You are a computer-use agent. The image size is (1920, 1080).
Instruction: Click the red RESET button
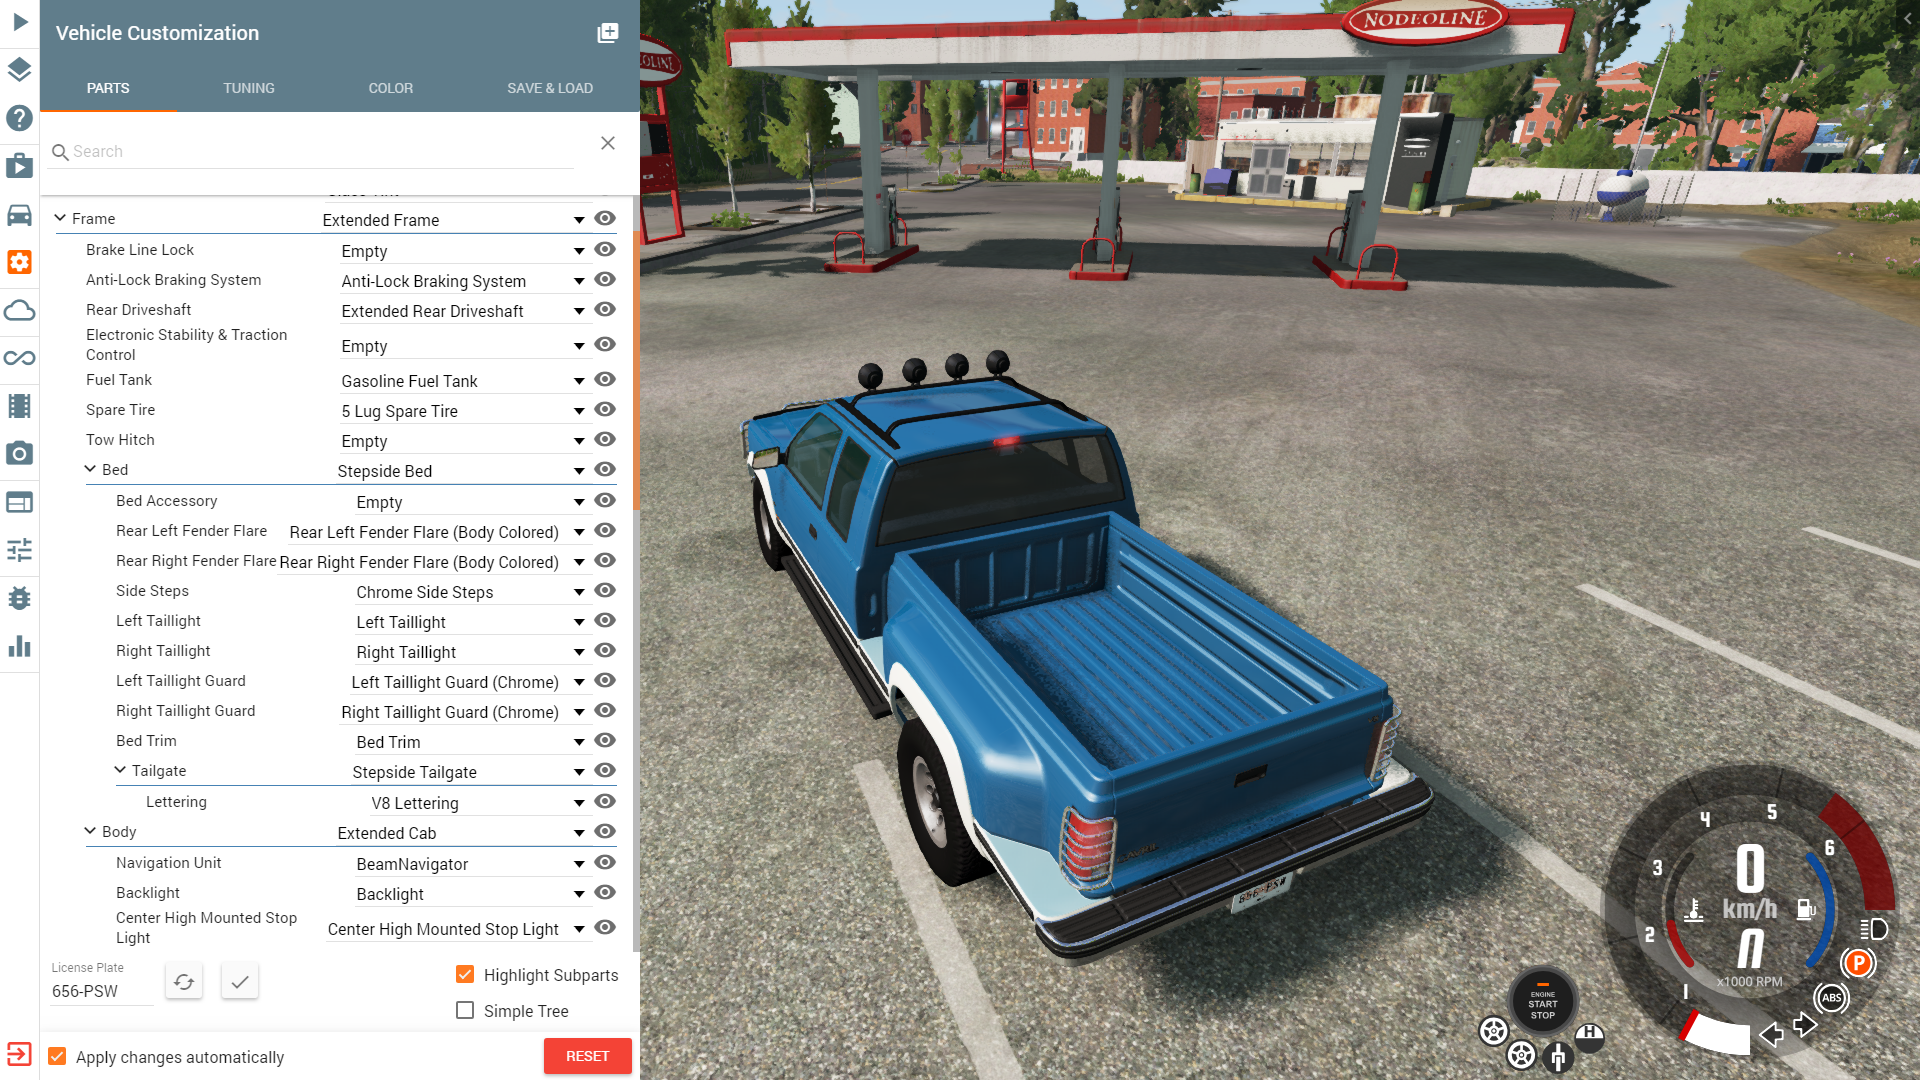pos(588,1056)
